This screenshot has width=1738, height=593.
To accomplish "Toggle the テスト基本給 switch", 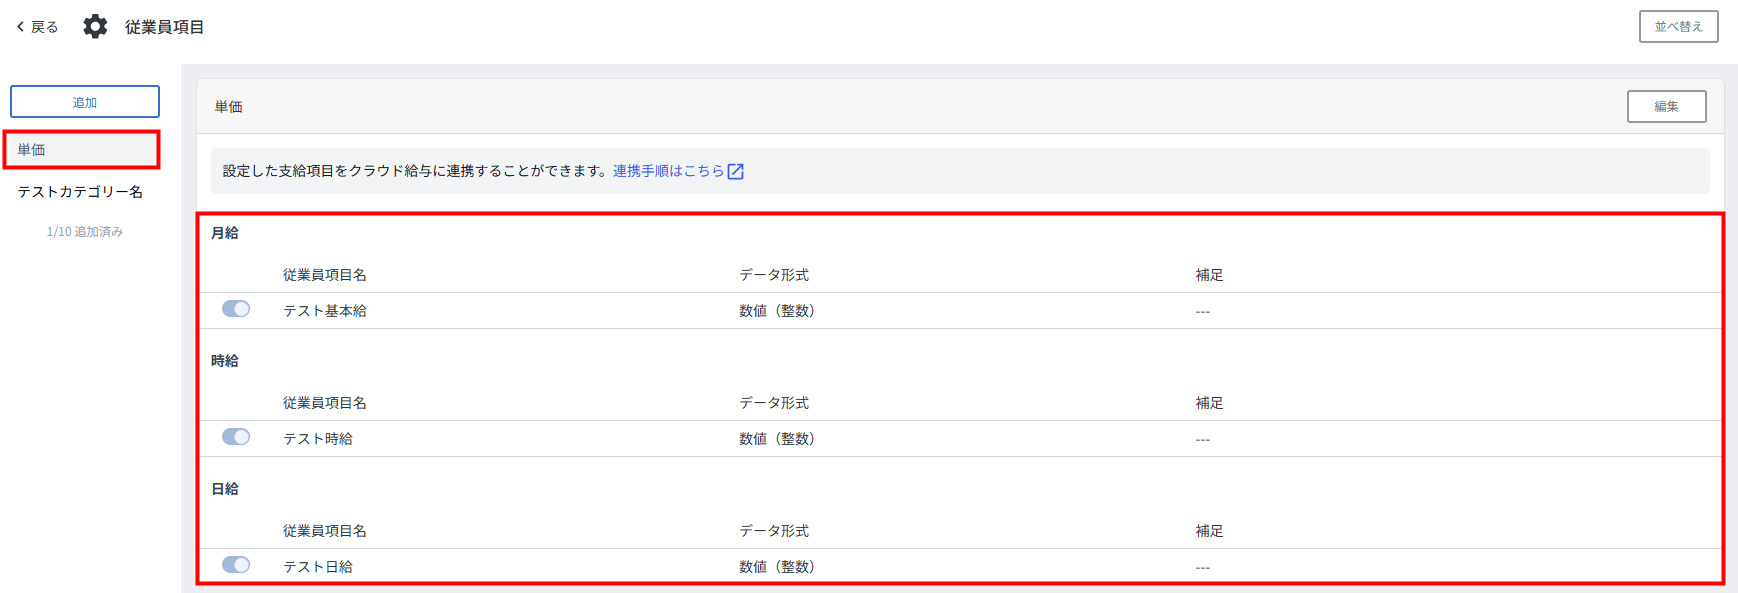I will pos(236,309).
